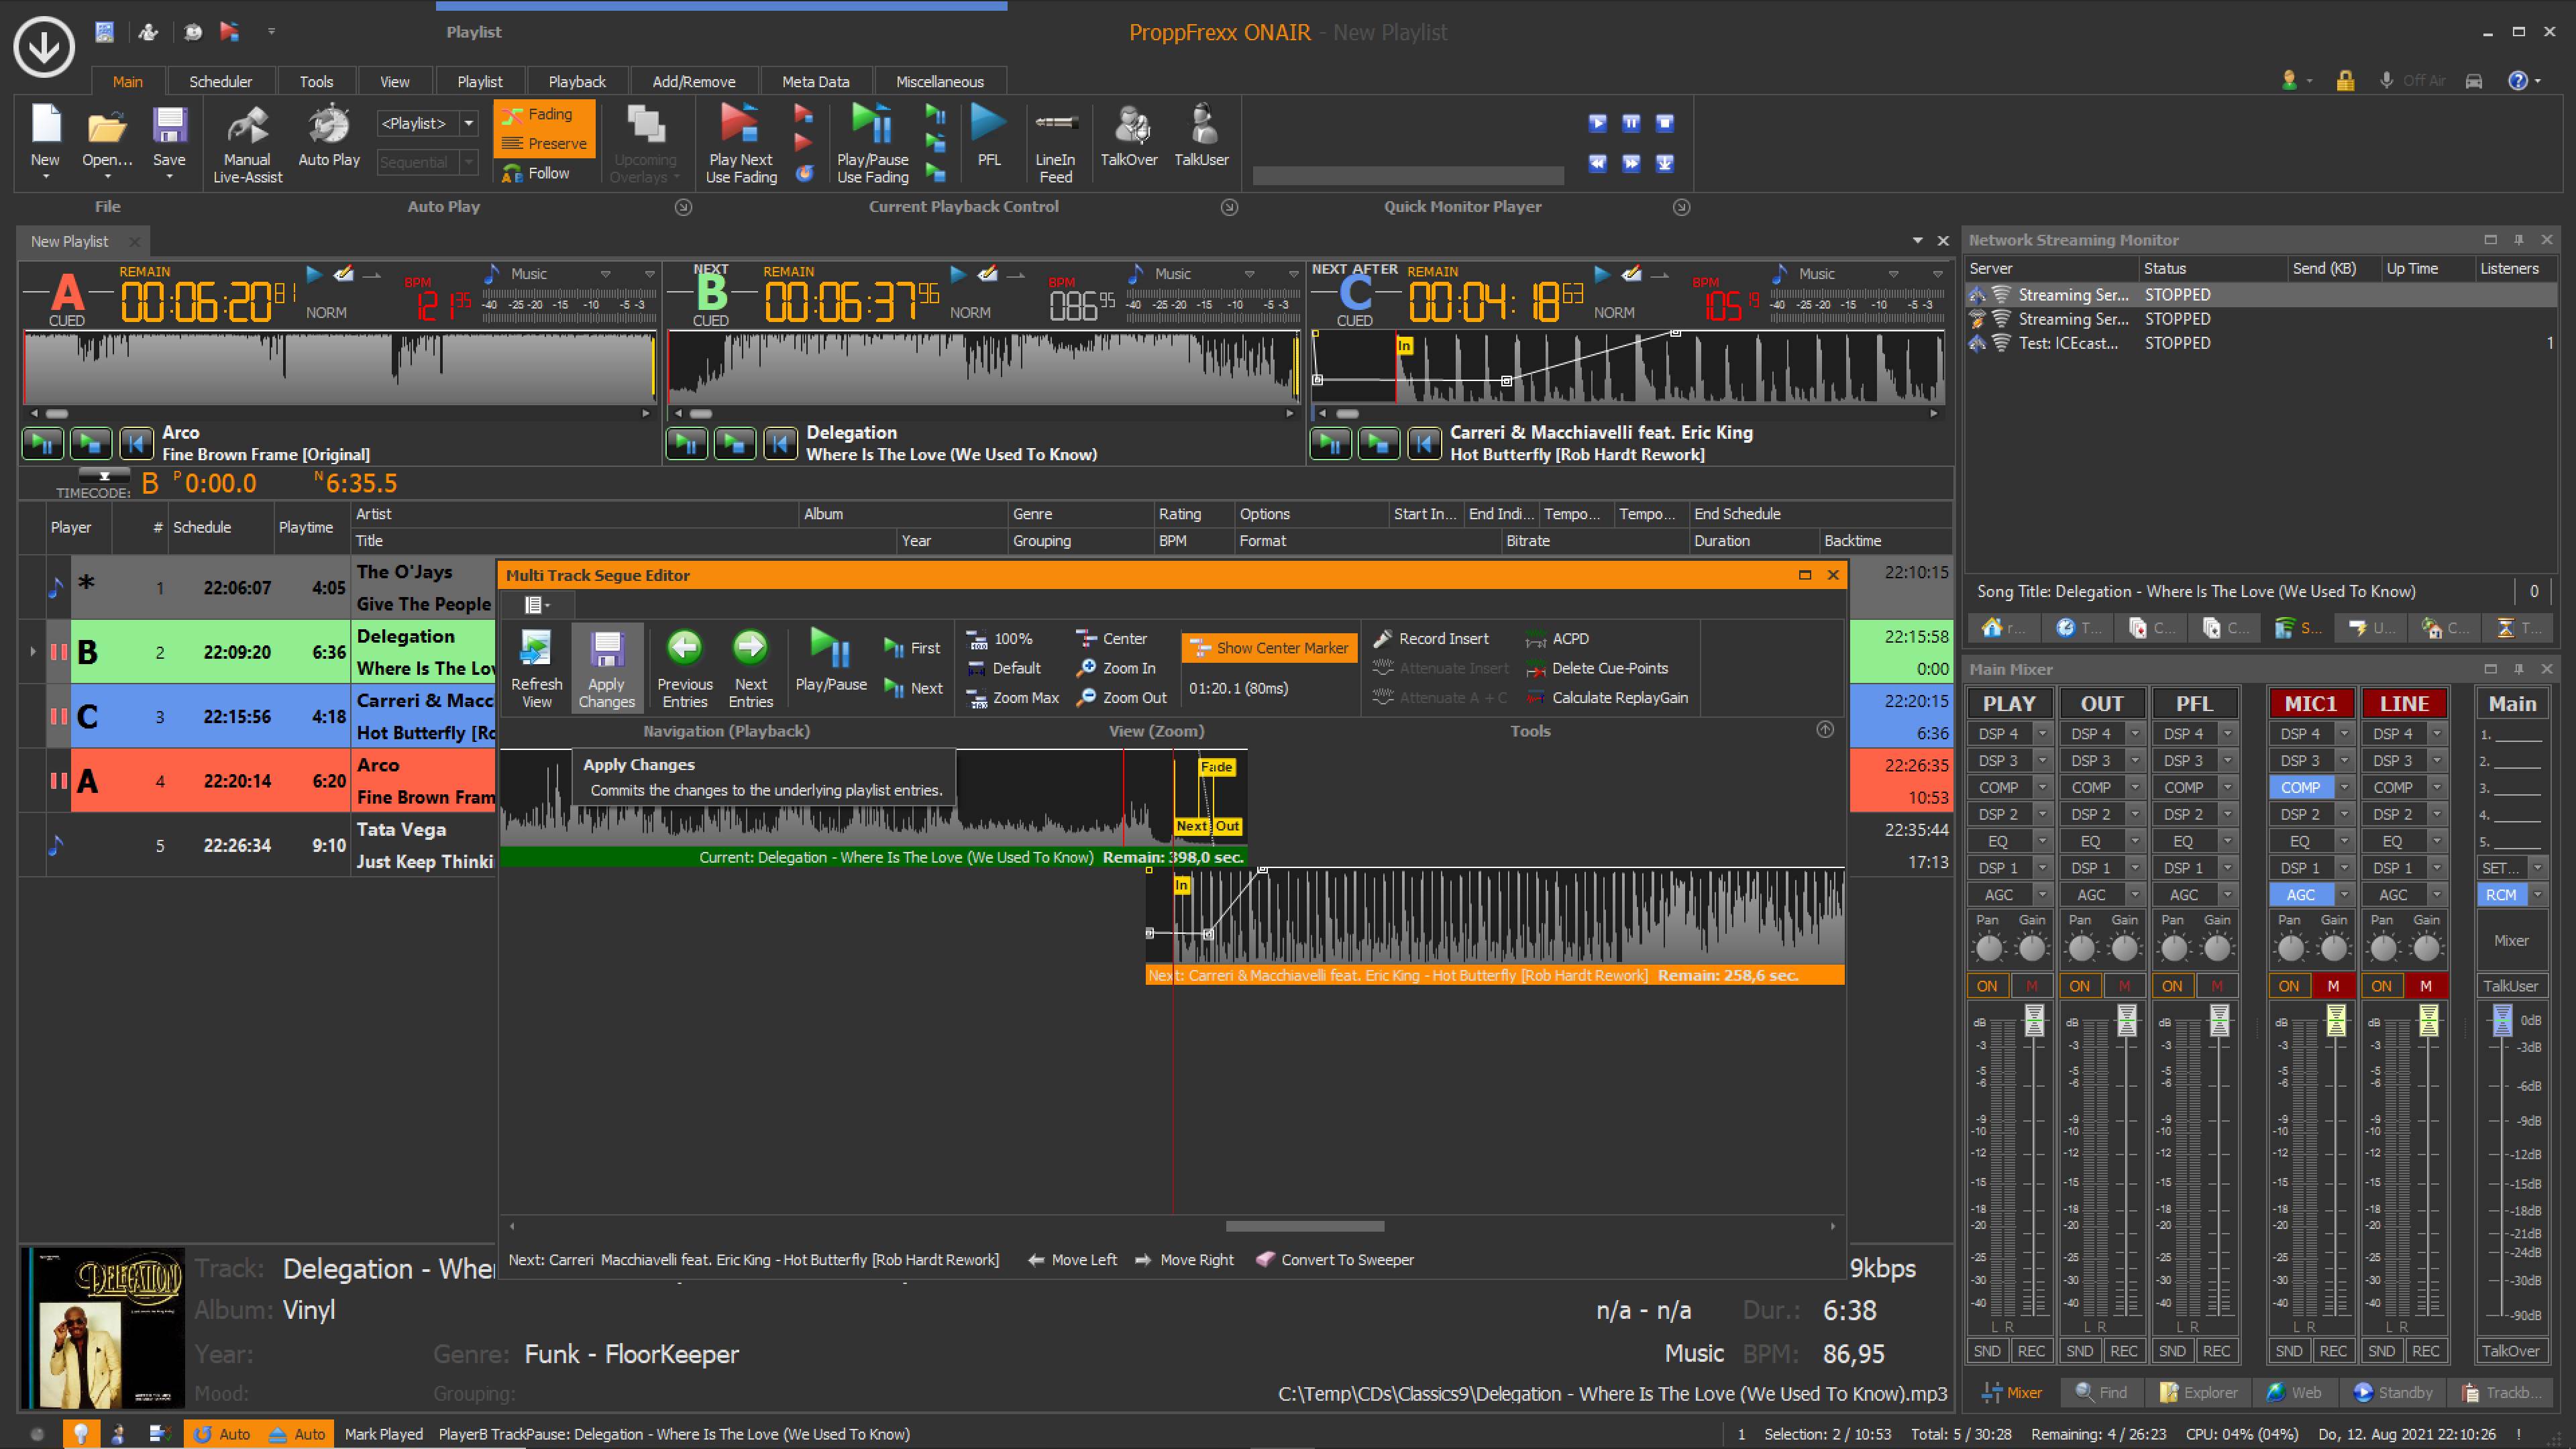
Task: Open dropdown arrow under New button
Action: (x=45, y=178)
